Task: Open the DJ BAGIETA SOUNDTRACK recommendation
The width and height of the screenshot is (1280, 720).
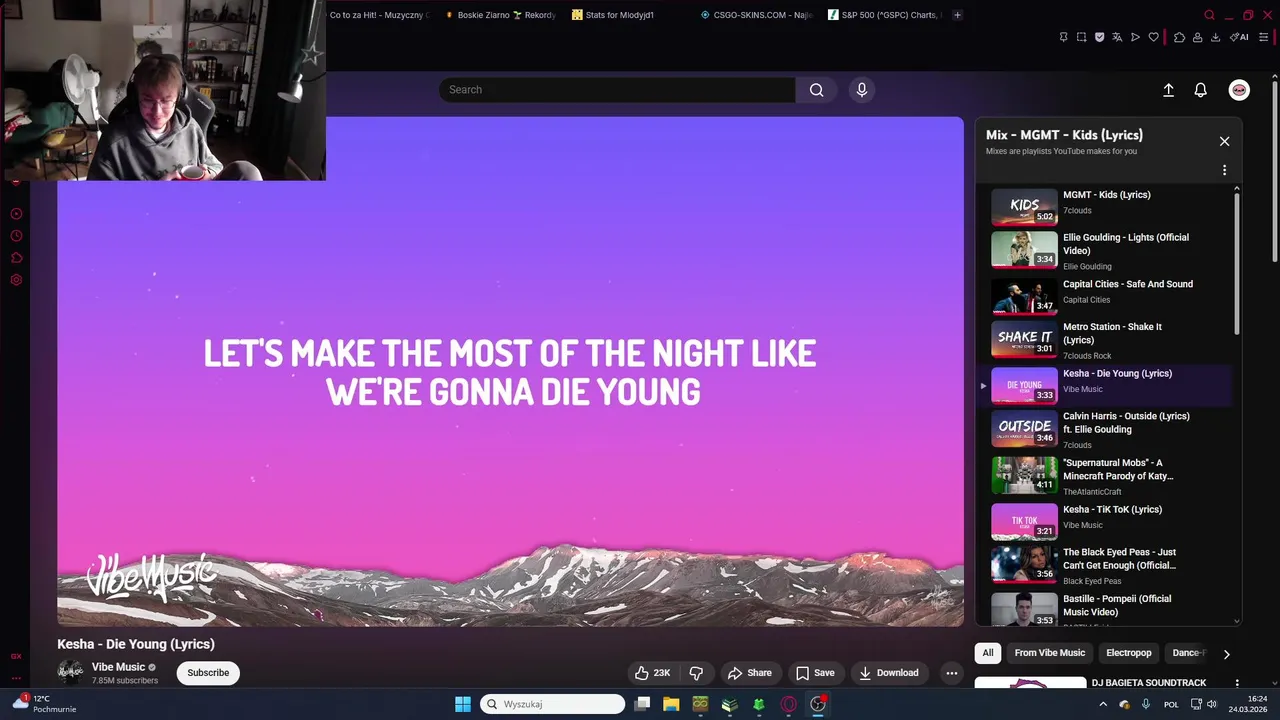Action: (1149, 683)
